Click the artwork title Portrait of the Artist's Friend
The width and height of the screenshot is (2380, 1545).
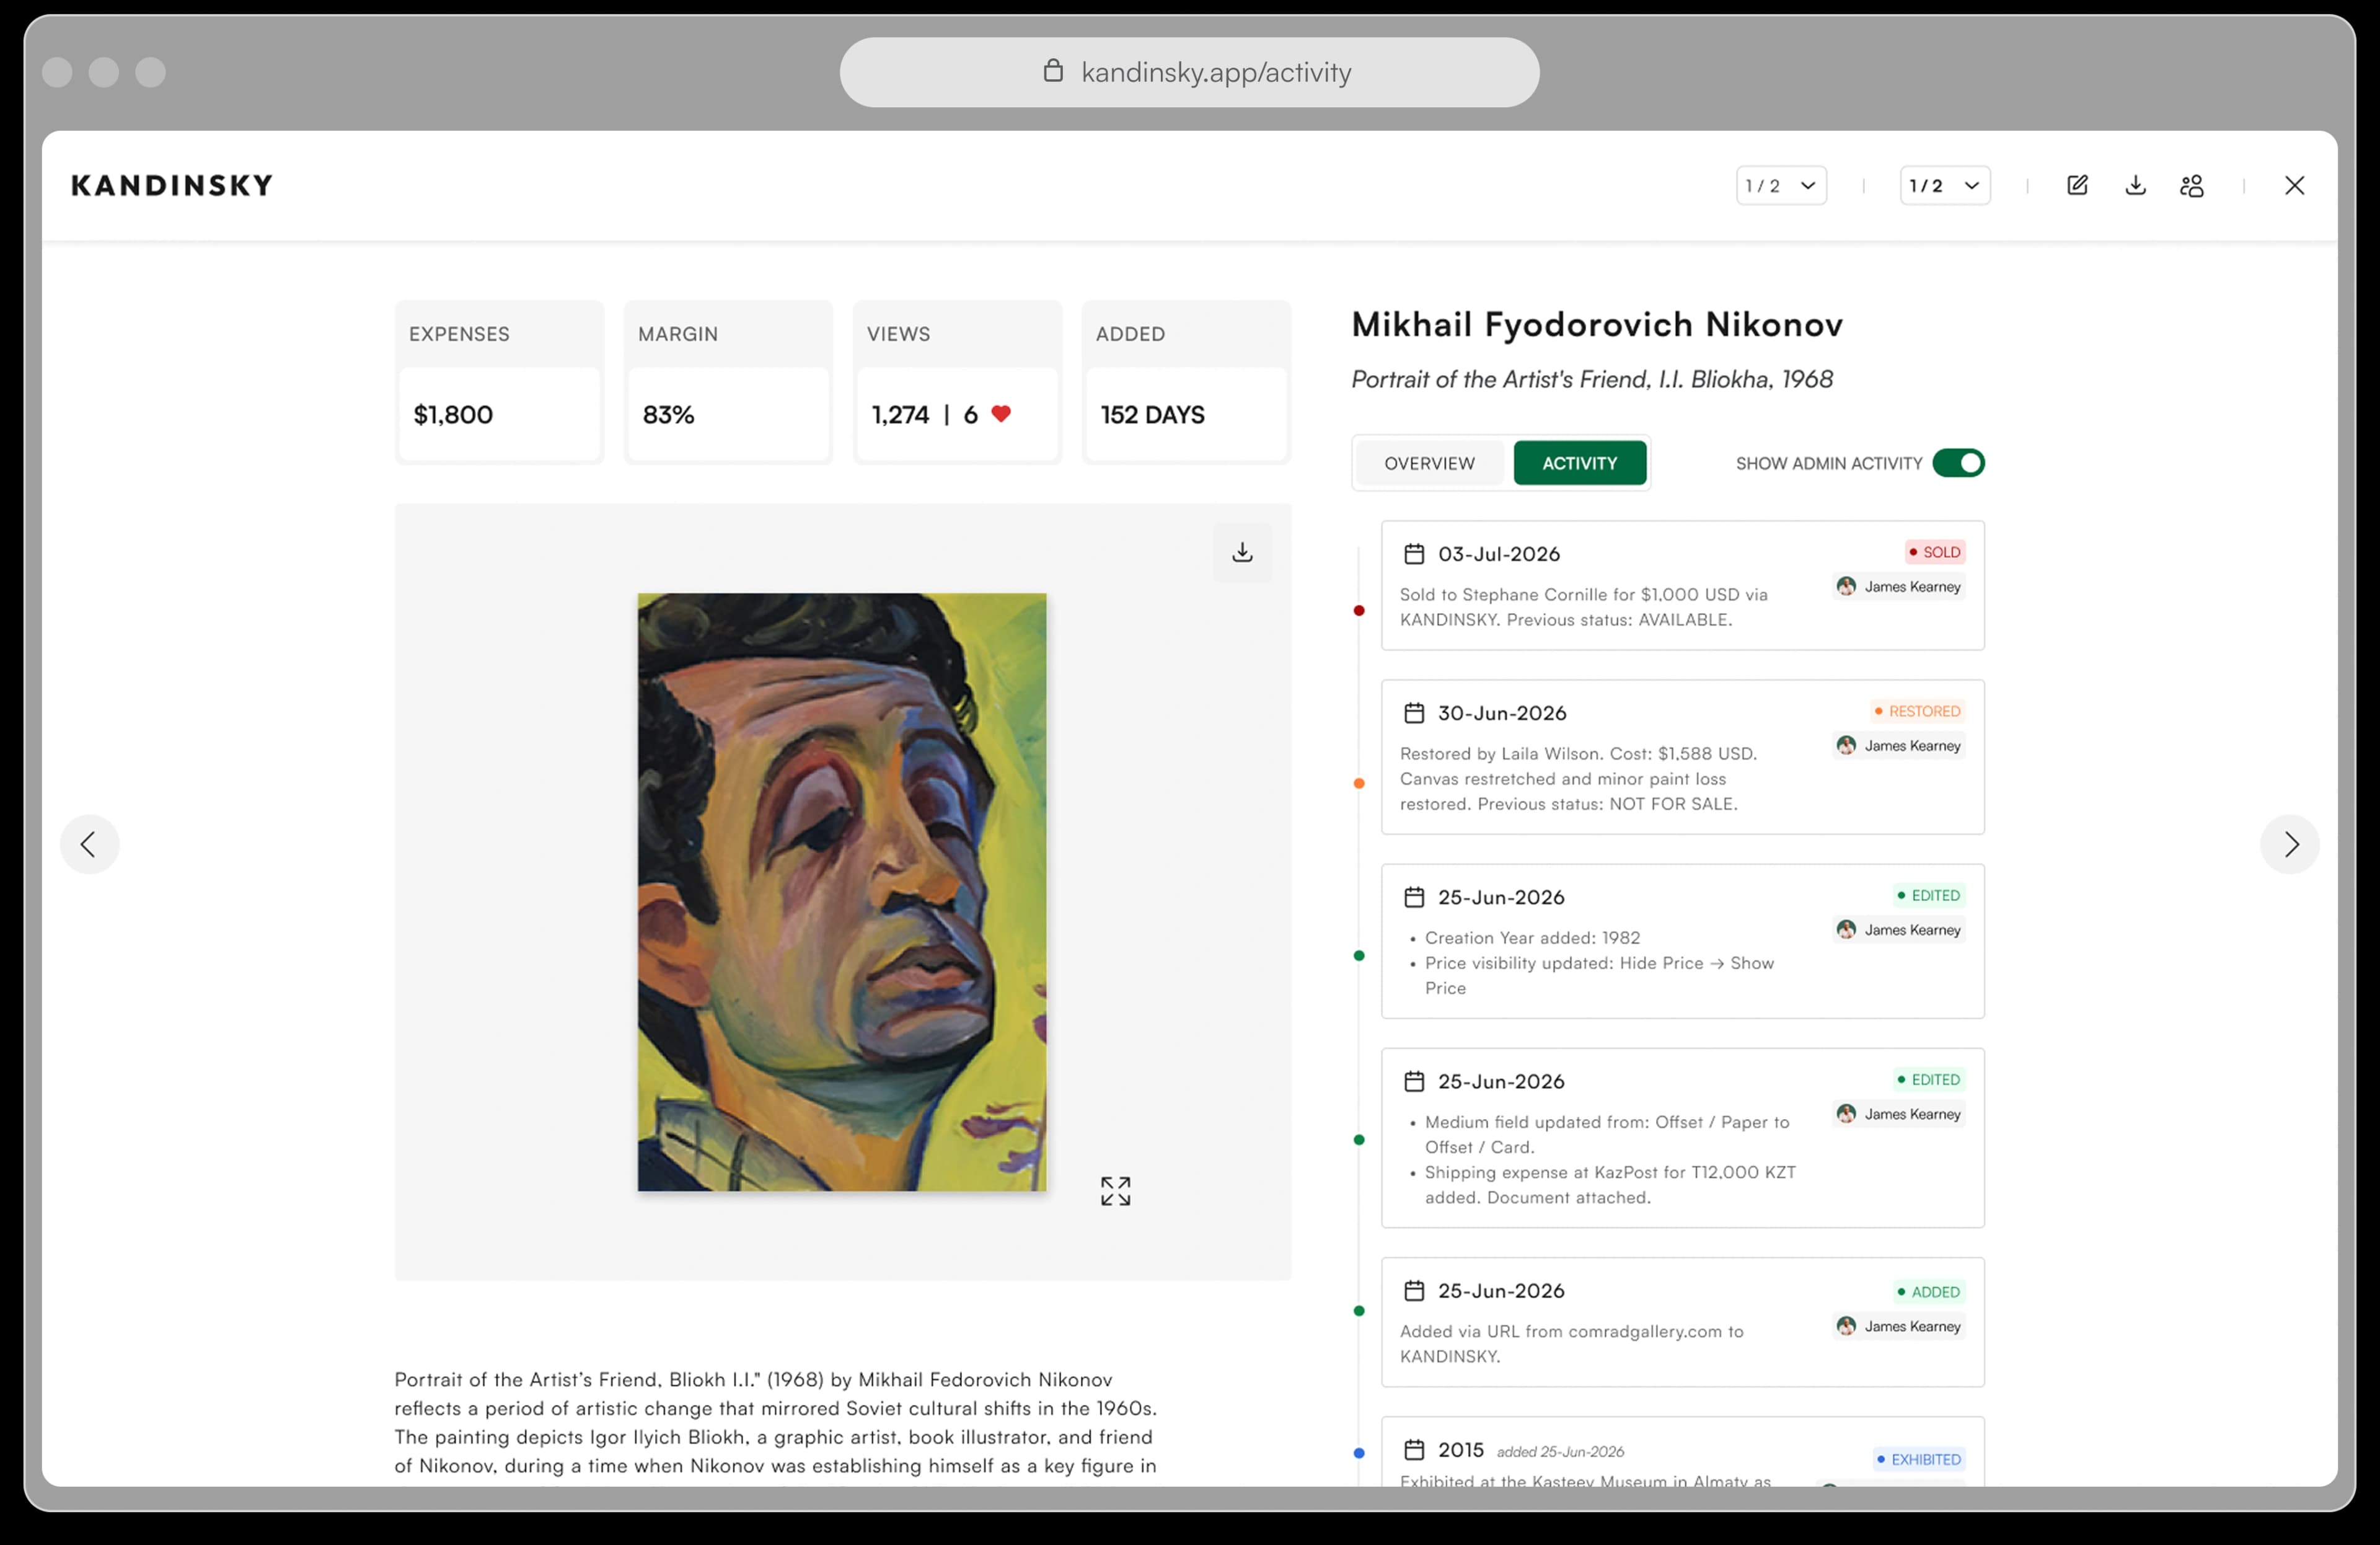point(1592,379)
